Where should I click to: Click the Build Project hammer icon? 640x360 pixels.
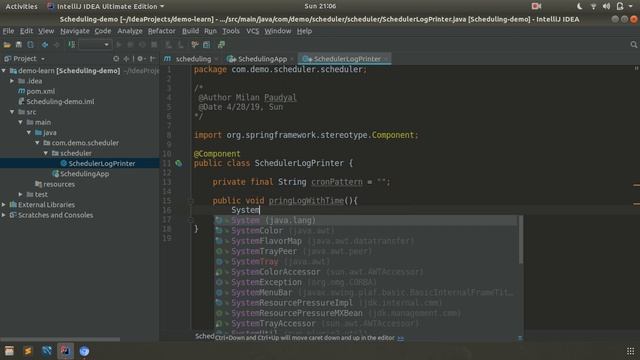72,44
